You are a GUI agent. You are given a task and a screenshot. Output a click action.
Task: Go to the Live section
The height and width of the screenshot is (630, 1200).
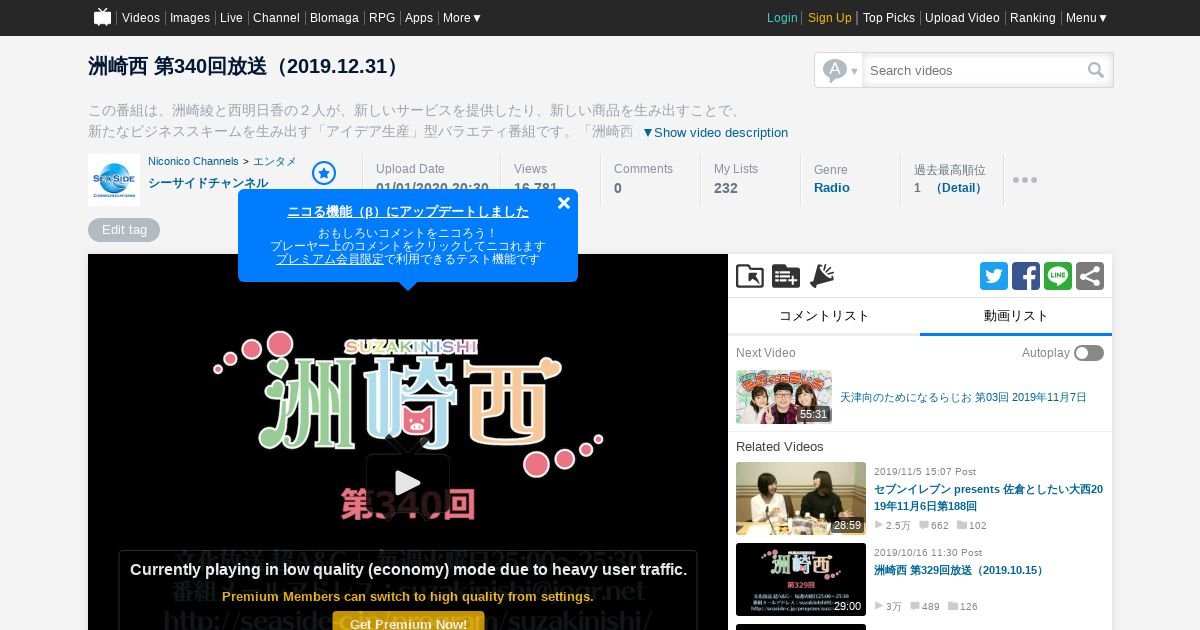(x=231, y=18)
